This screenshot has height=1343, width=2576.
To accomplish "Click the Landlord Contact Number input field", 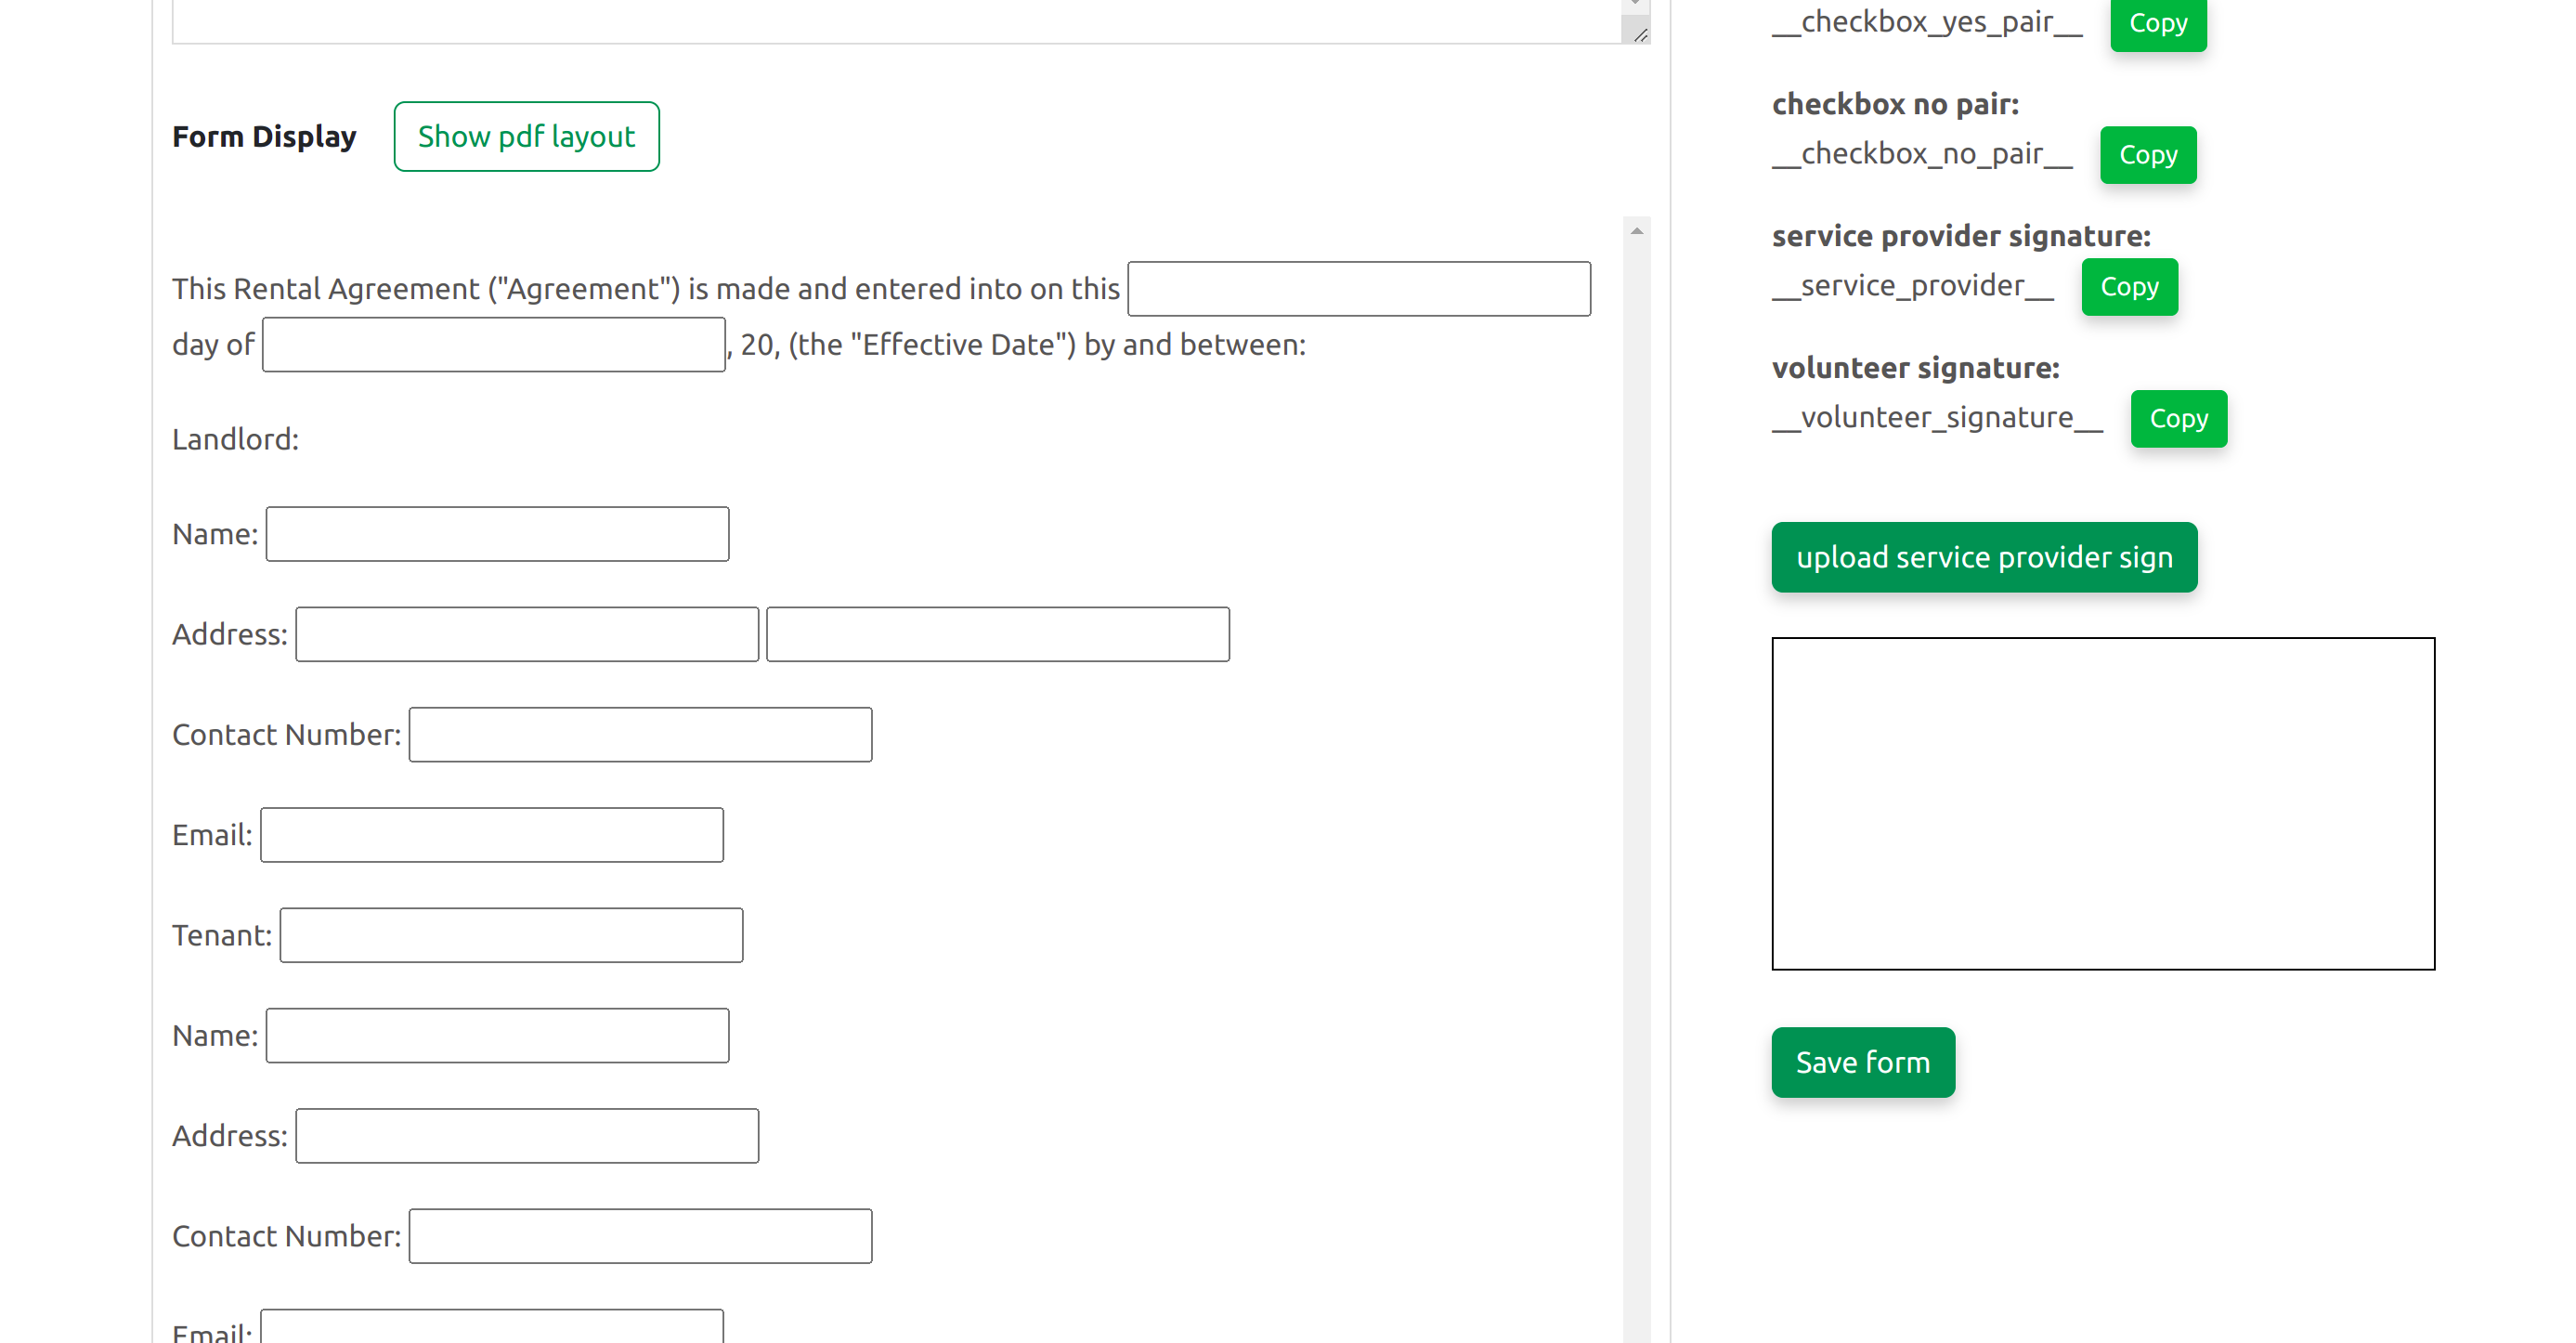I will tap(637, 735).
